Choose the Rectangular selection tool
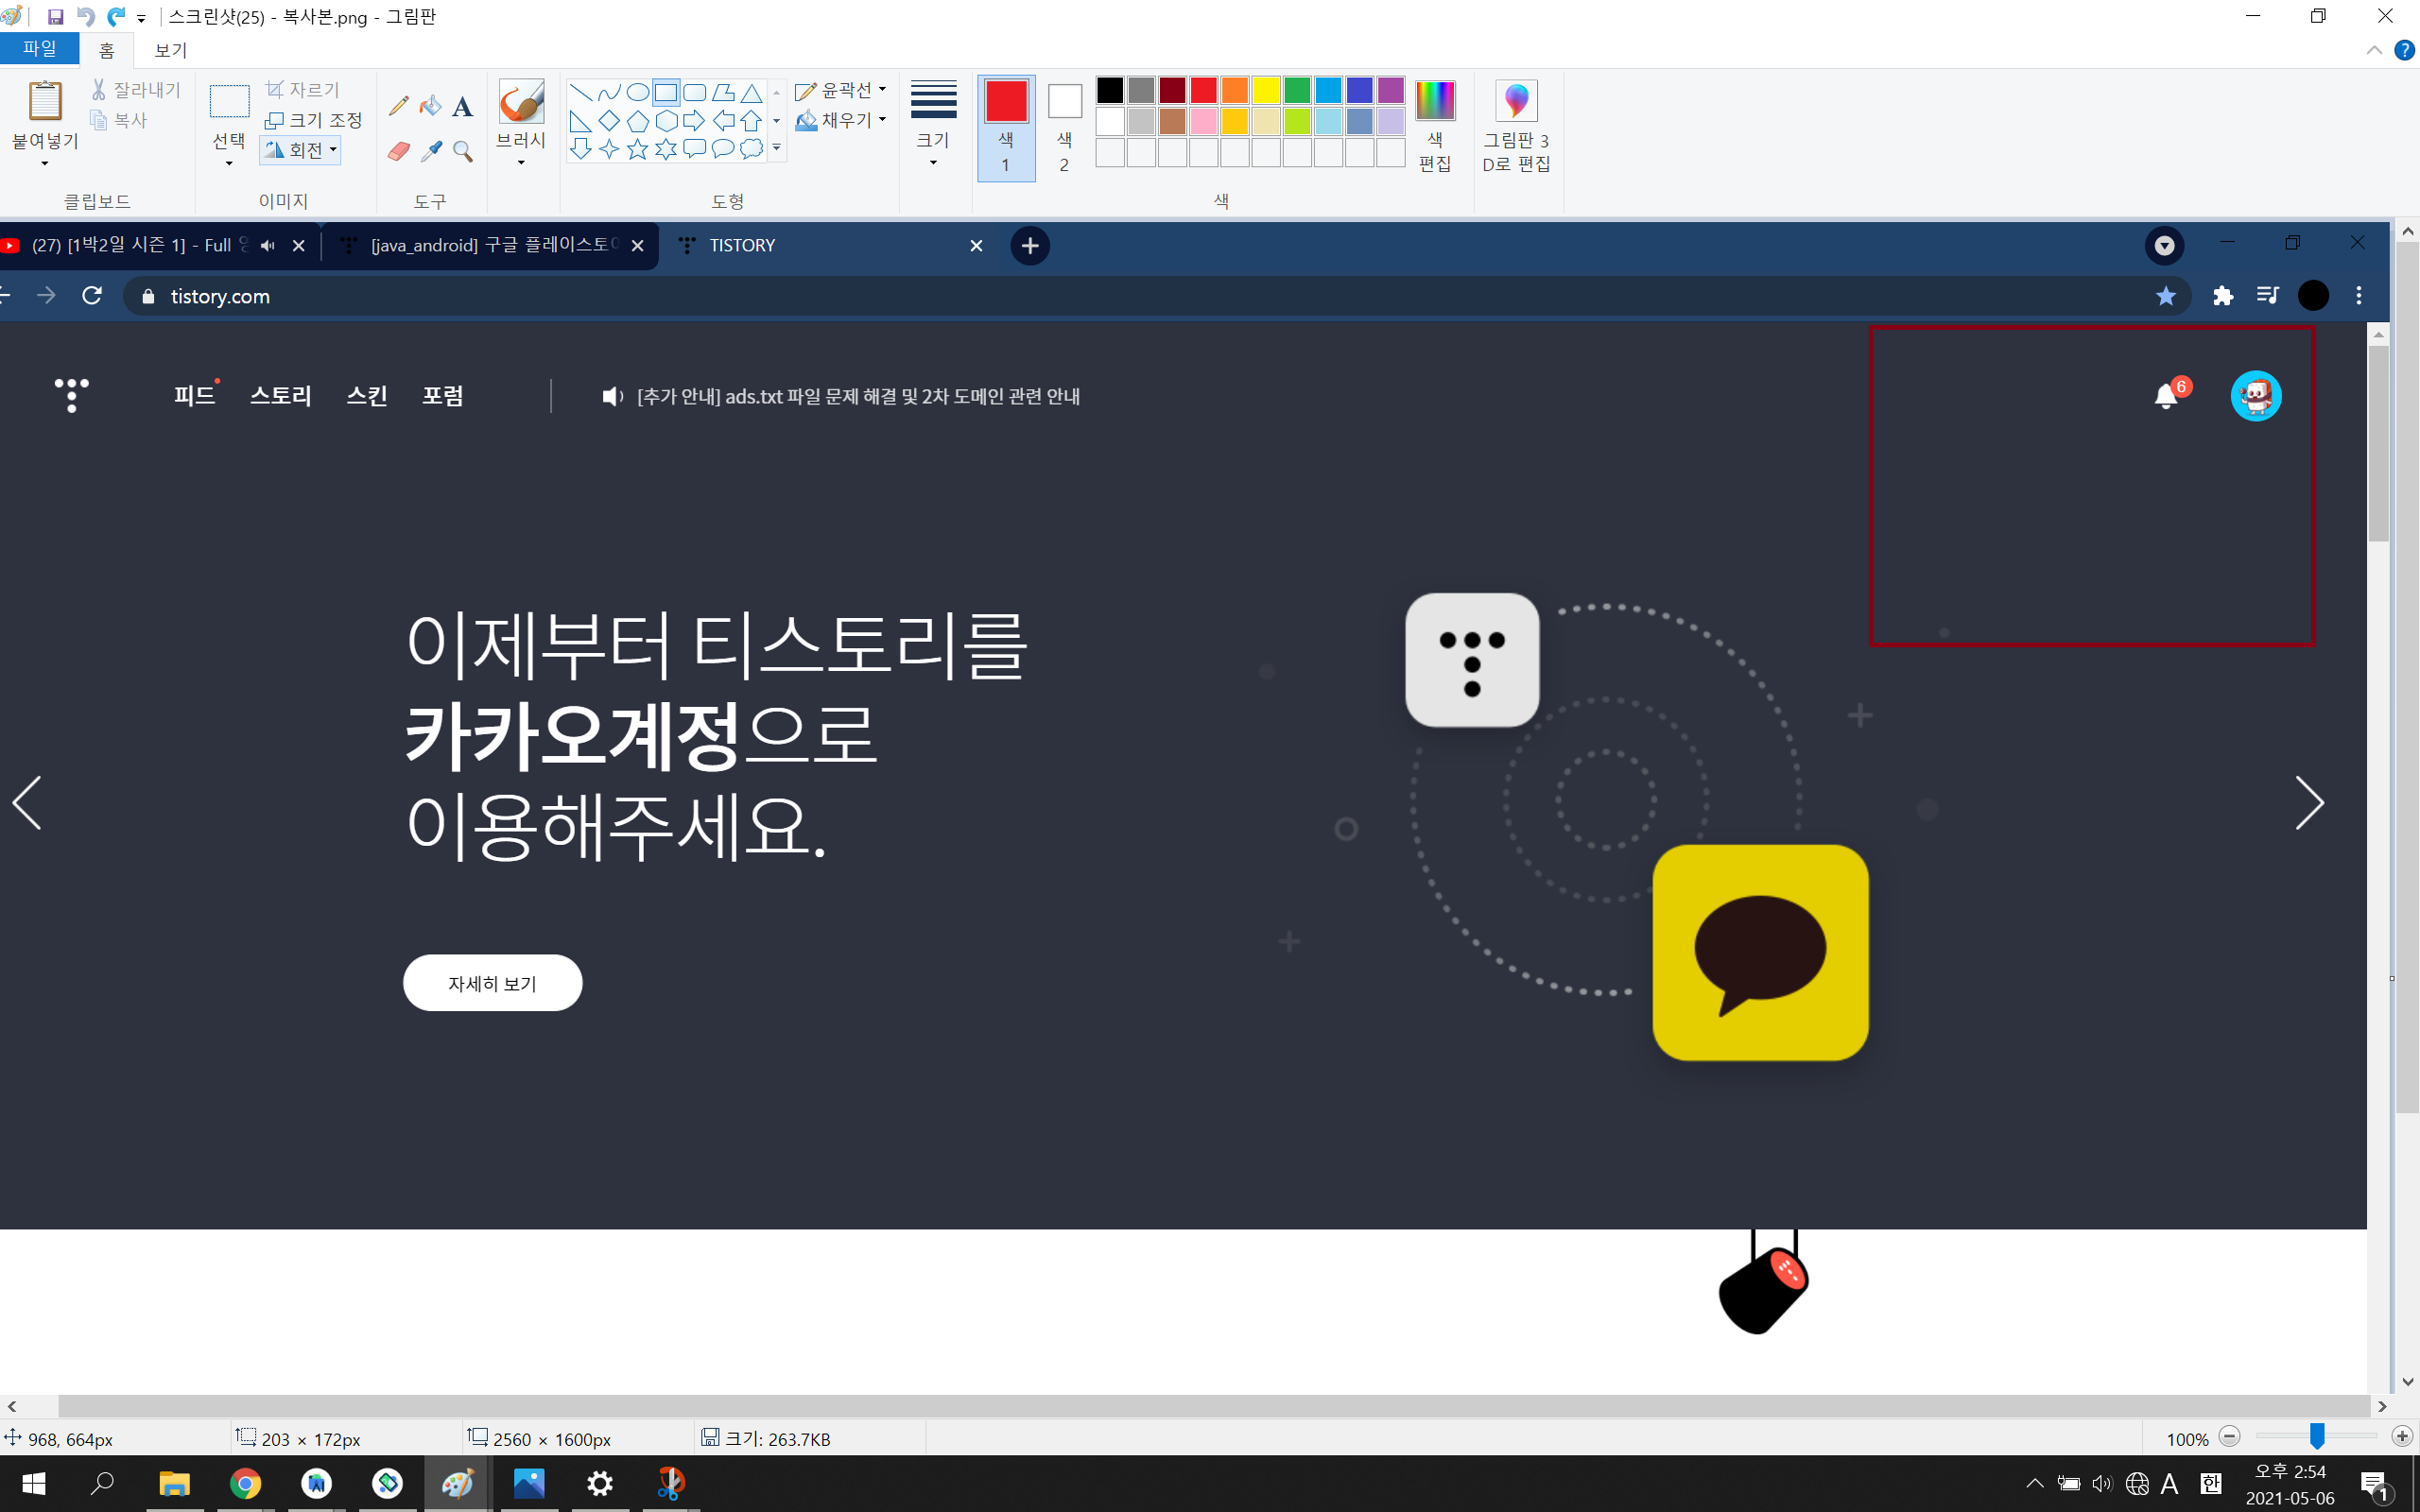The width and height of the screenshot is (2420, 1512). [x=229, y=102]
